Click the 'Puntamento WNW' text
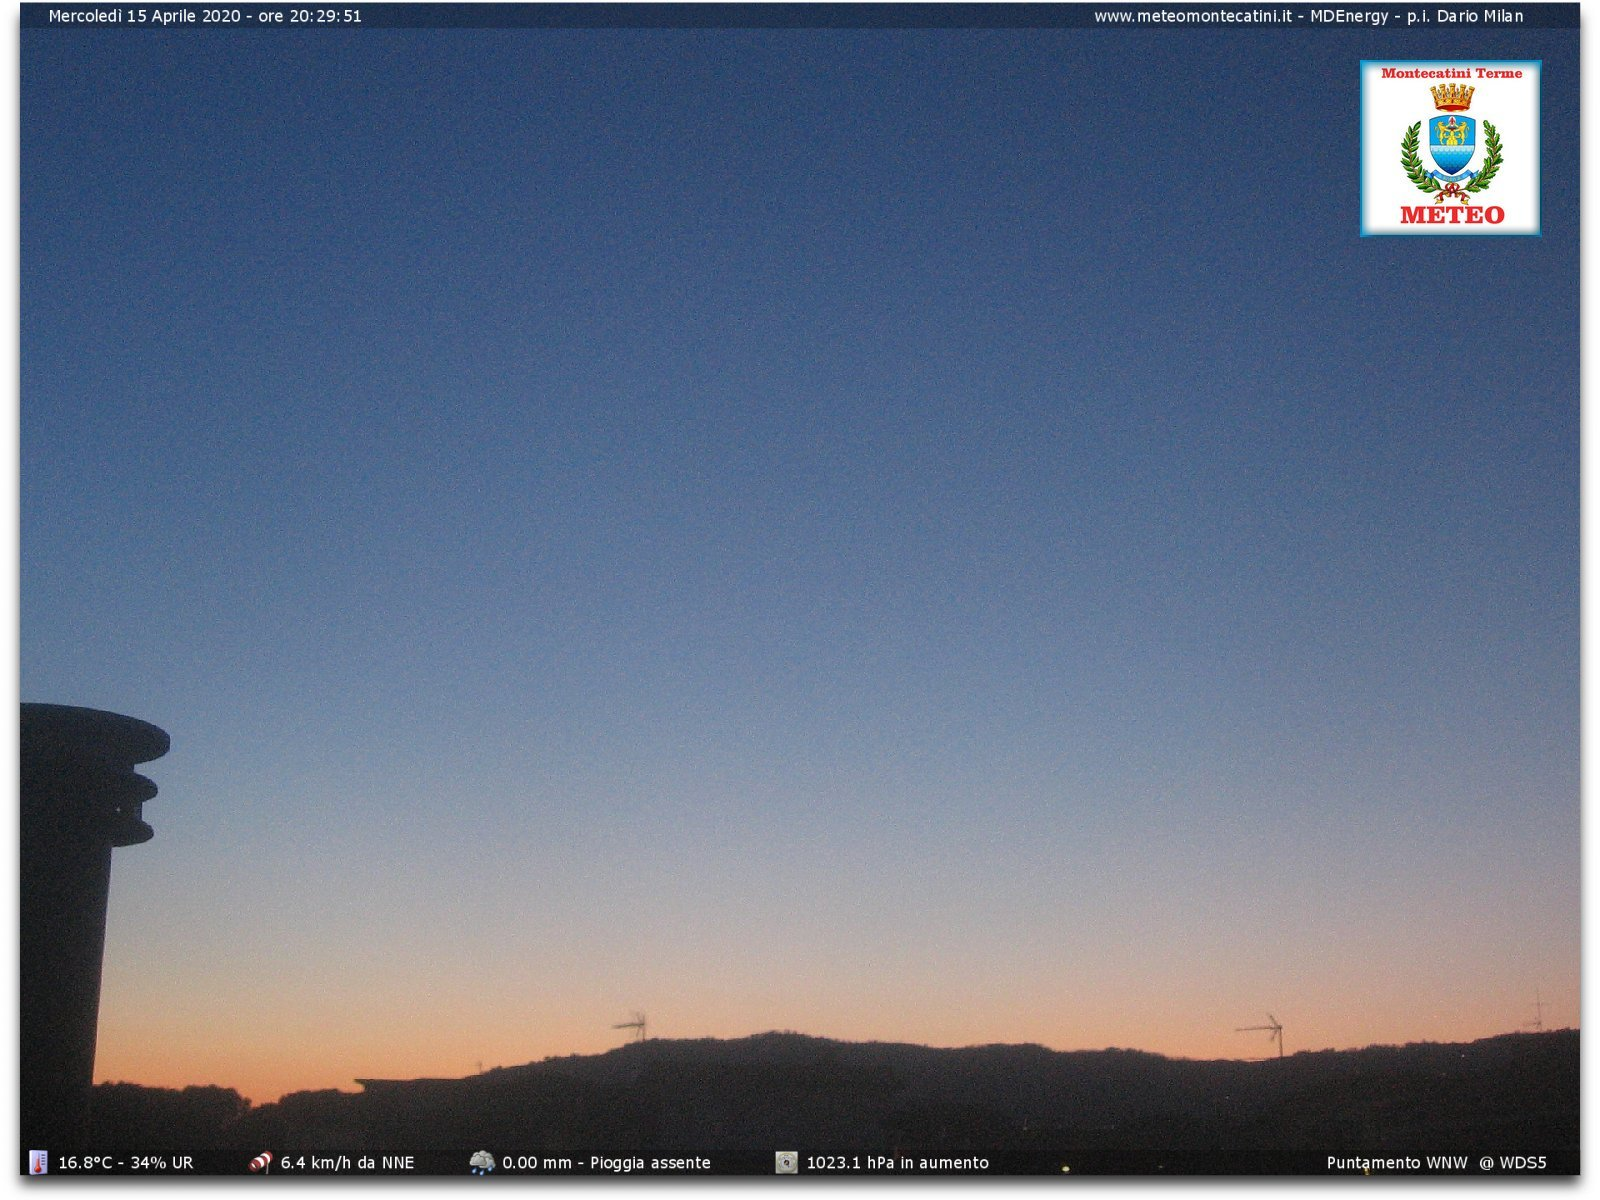This screenshot has height=1200, width=1600. tap(1397, 1163)
